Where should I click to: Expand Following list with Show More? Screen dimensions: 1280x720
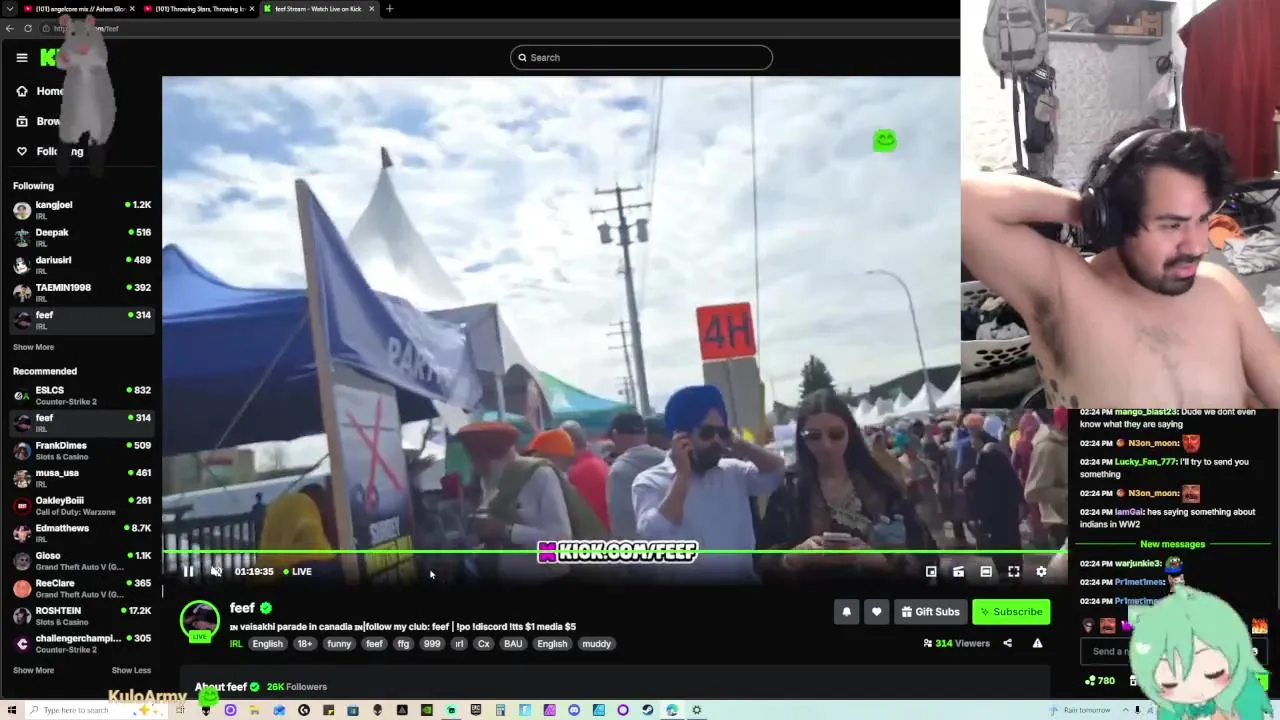tap(33, 347)
